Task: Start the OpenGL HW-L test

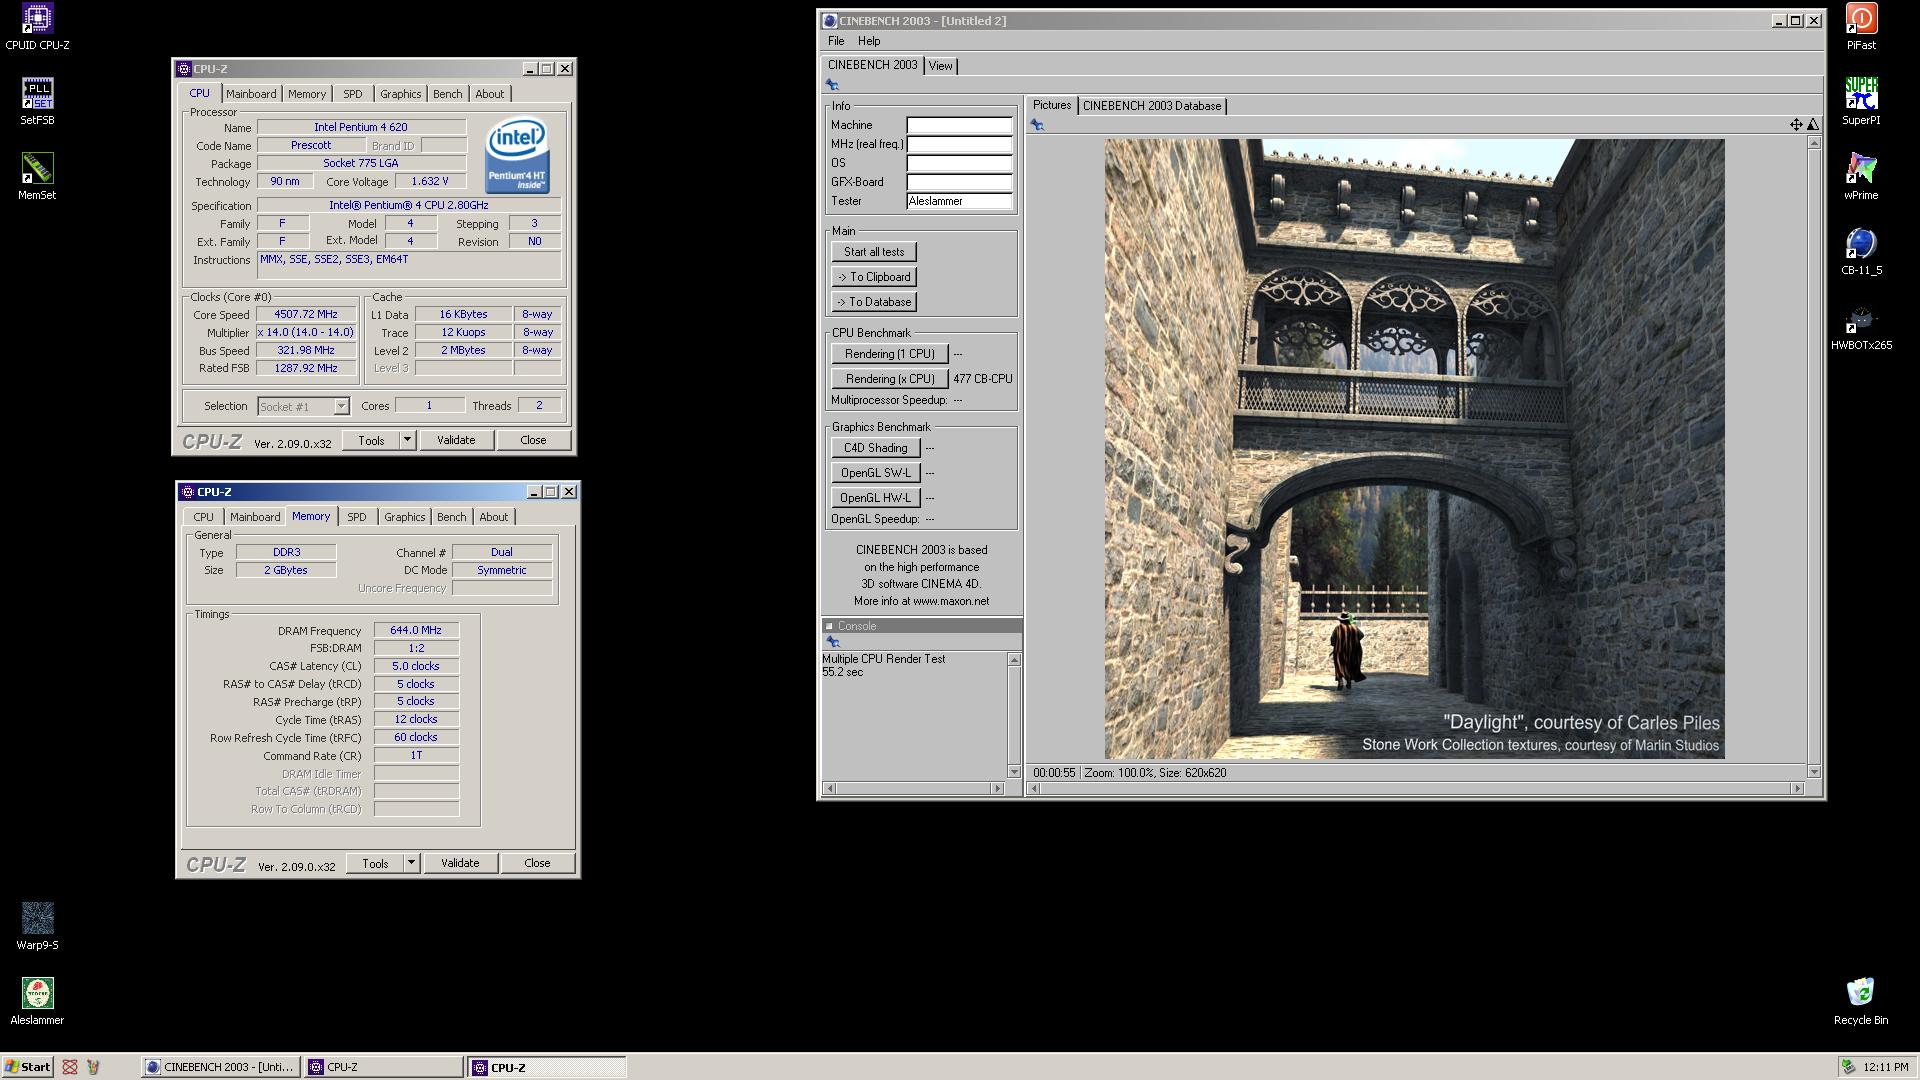Action: [875, 498]
